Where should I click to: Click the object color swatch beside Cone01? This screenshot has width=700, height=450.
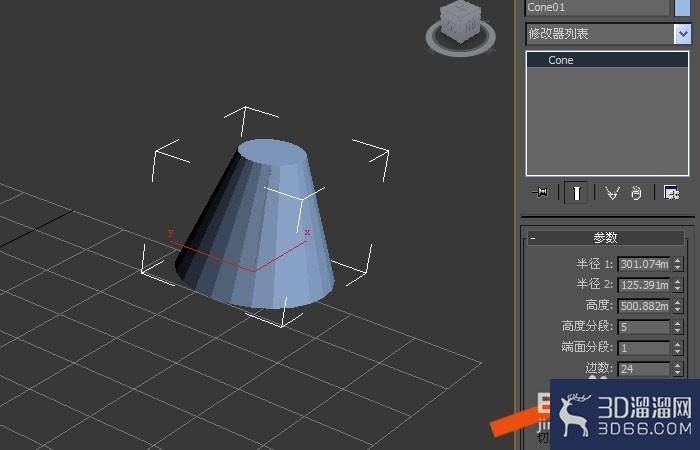(x=682, y=7)
